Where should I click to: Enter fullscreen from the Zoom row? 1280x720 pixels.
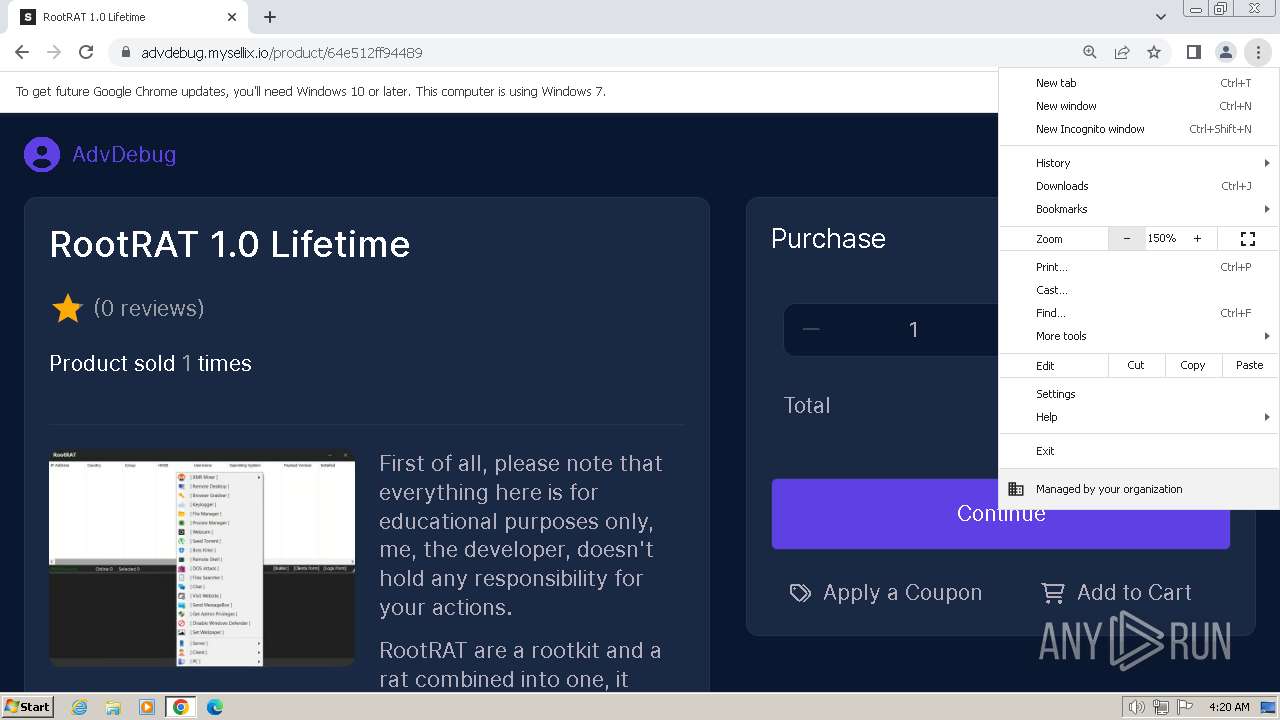coord(1247,238)
